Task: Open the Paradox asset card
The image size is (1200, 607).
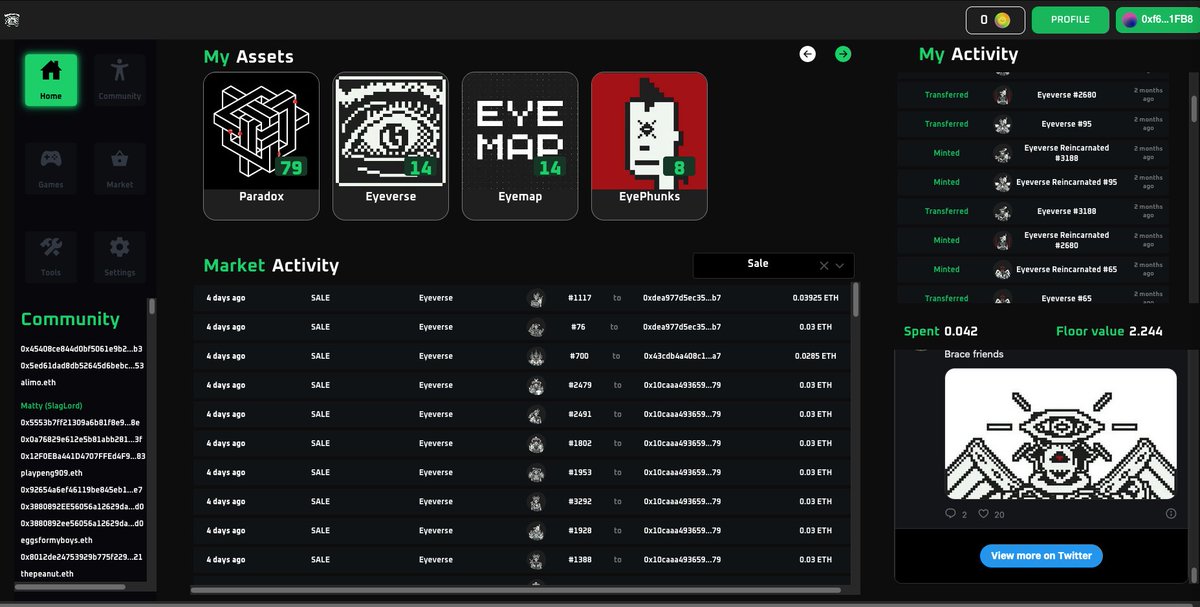Action: click(x=261, y=146)
